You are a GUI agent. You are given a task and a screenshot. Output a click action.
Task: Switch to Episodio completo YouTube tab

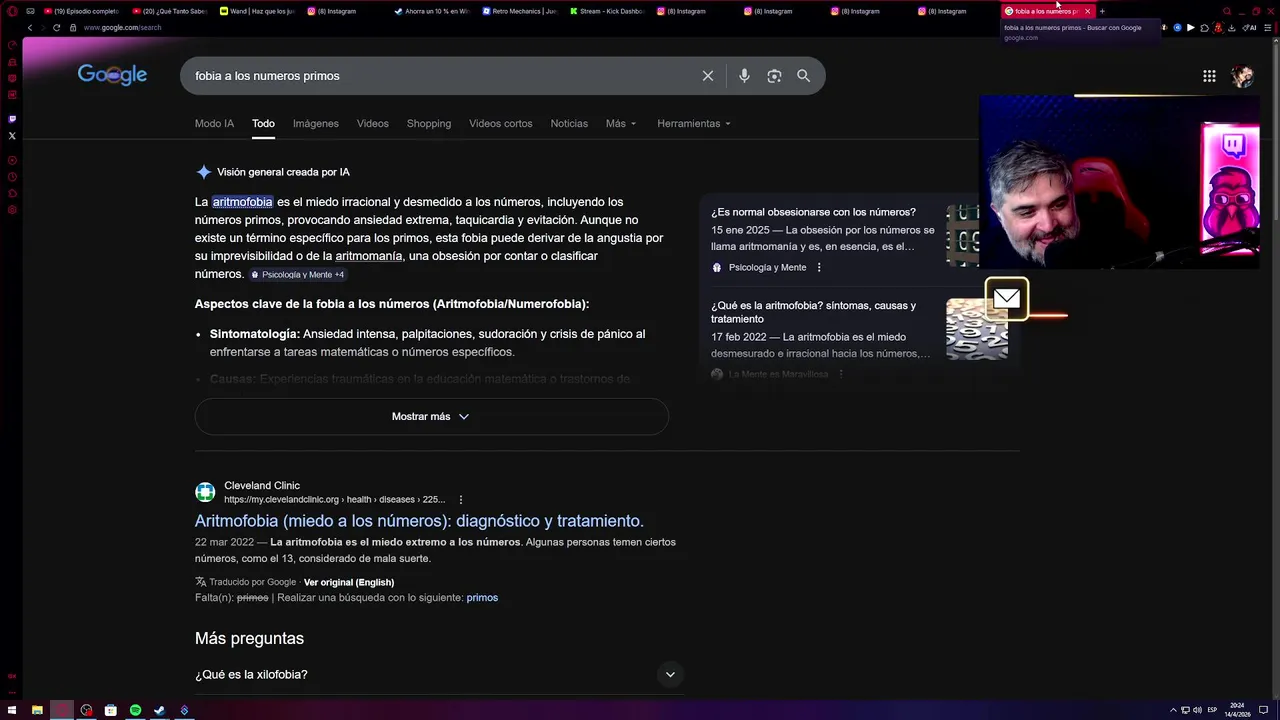(83, 11)
